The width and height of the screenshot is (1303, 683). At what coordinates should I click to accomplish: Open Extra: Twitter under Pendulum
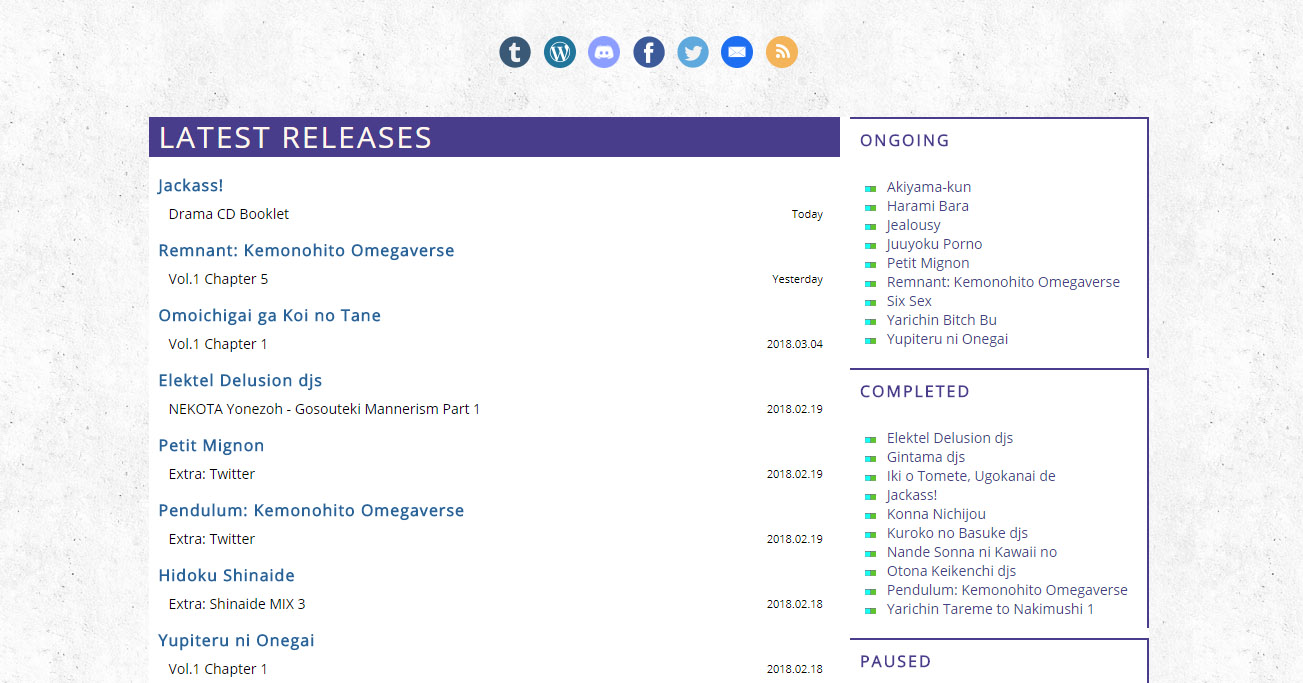(212, 539)
